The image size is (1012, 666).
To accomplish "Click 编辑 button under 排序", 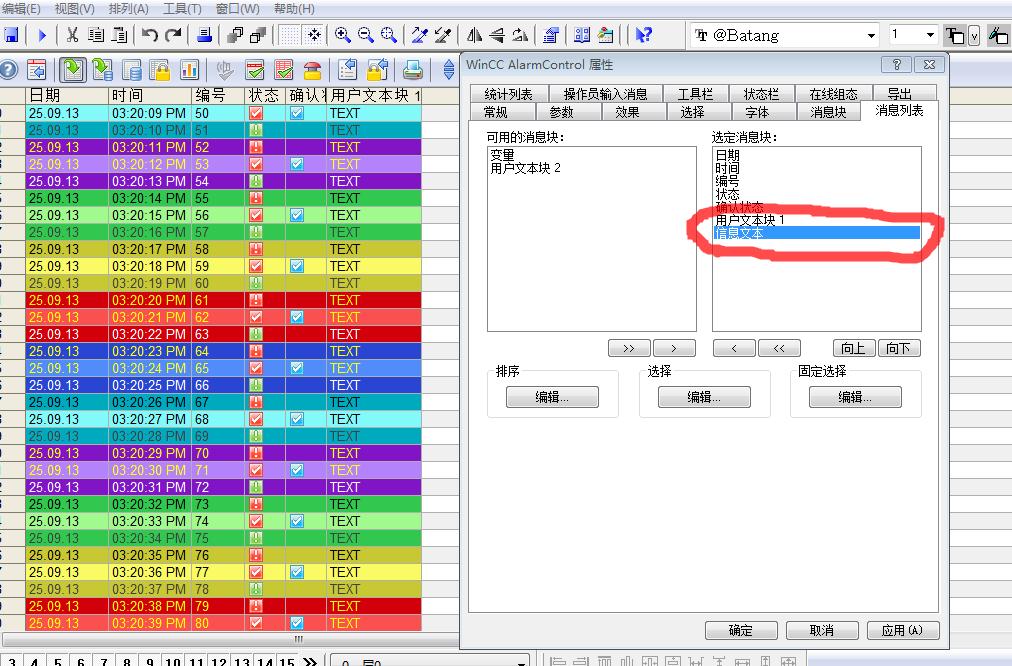I will pos(552,397).
